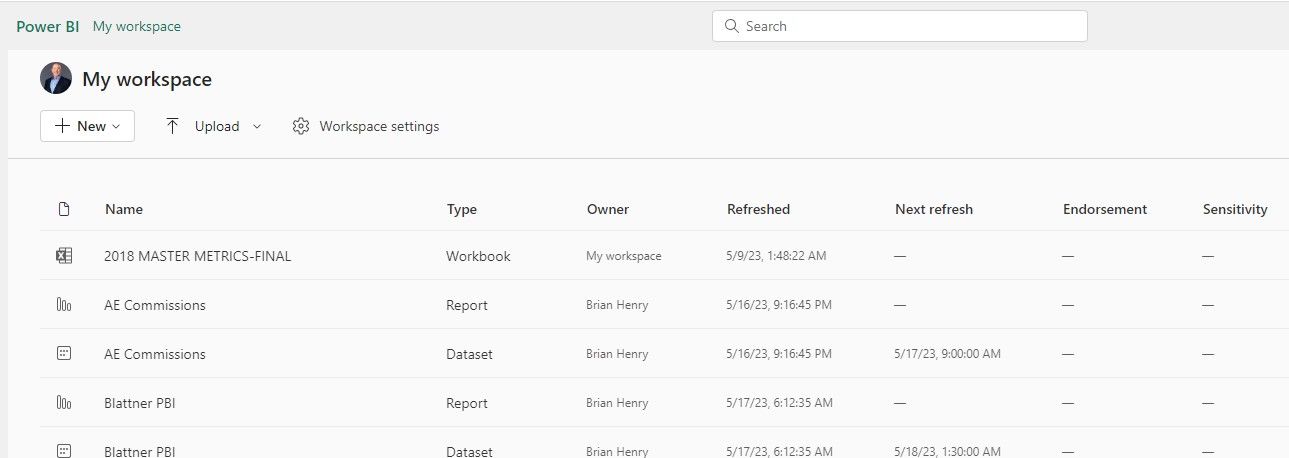
Task: Click the Workbook type cell
Action: [478, 256]
